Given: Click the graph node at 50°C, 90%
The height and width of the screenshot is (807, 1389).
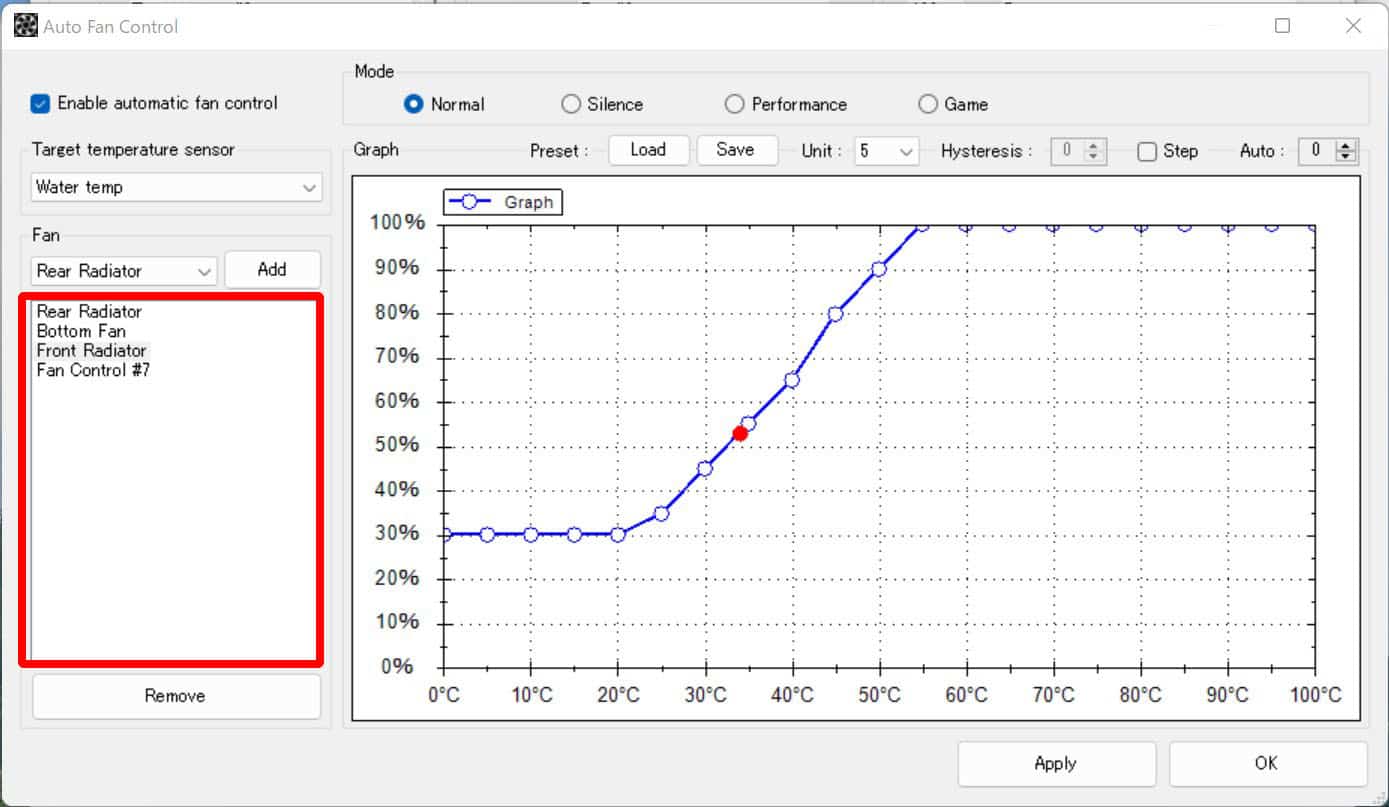Looking at the screenshot, I should pos(879,269).
